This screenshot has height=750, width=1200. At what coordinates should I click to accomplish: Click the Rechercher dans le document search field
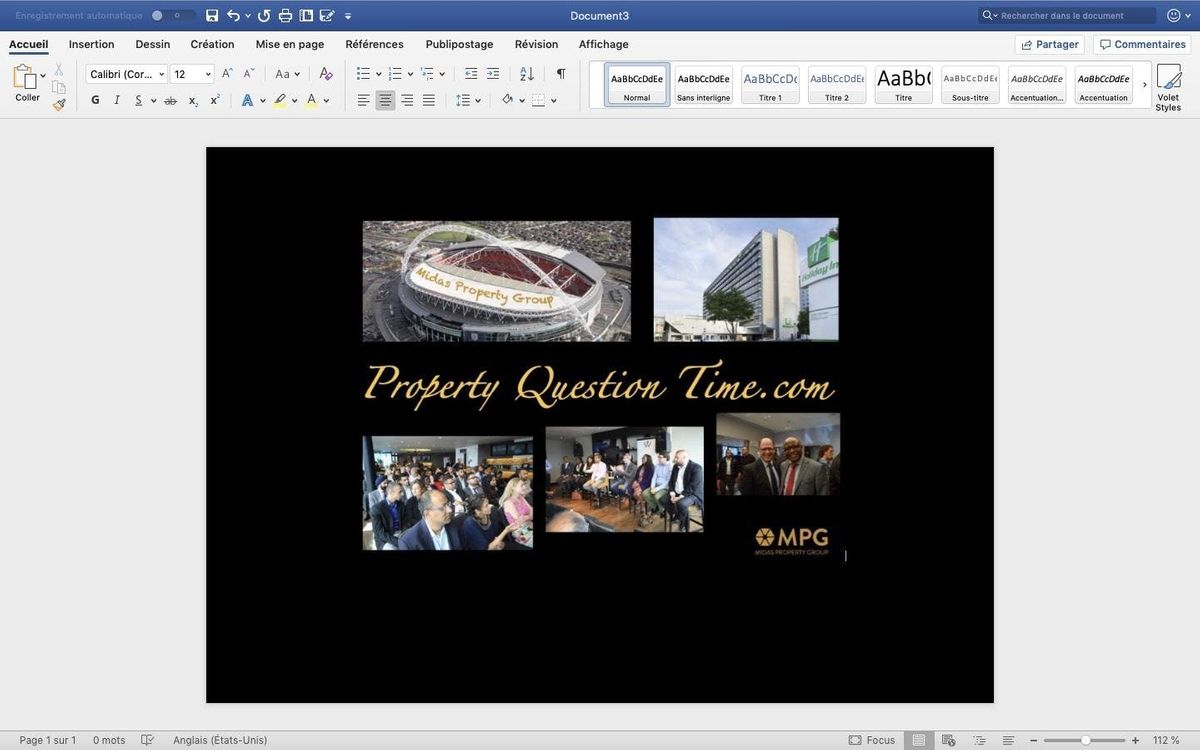coord(1067,16)
